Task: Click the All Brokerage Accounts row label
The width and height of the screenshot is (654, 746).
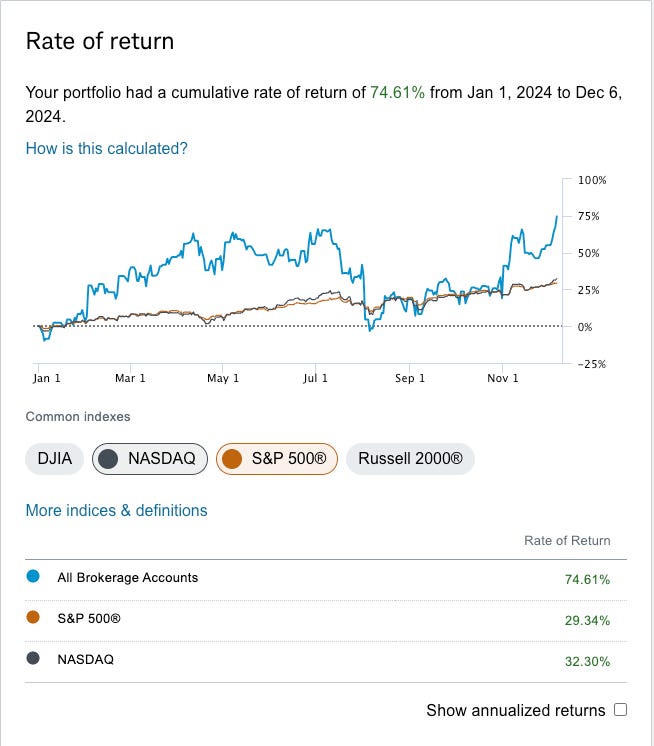Action: point(128,577)
